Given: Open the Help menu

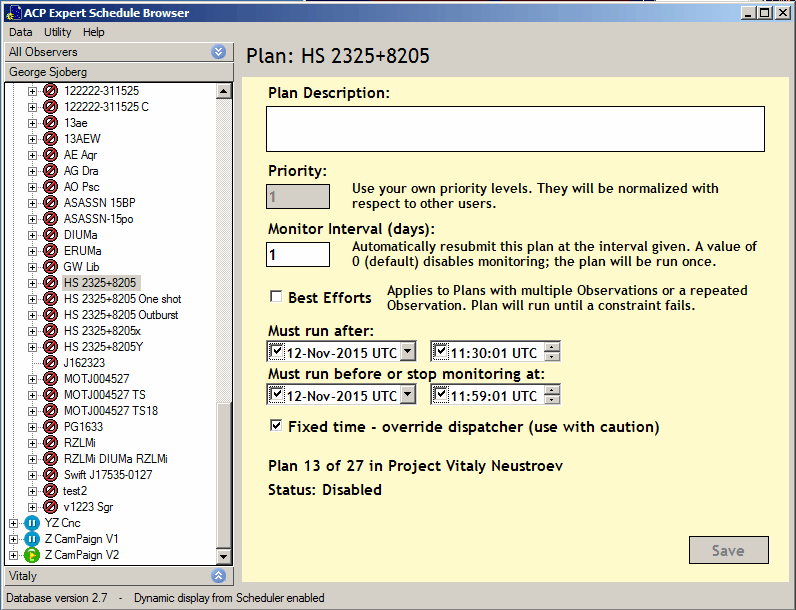Looking at the screenshot, I should click(x=94, y=32).
